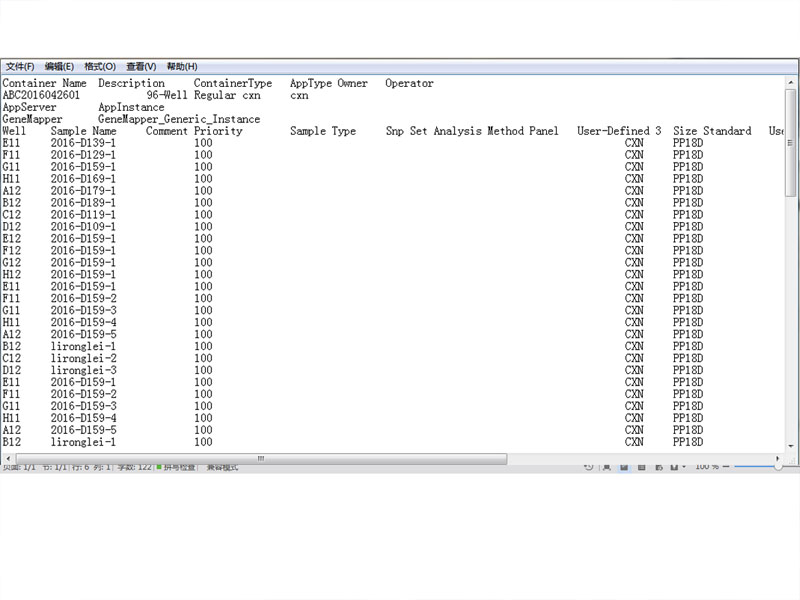Click 兼容模式 compatibility mode indicator

[x=223, y=467]
